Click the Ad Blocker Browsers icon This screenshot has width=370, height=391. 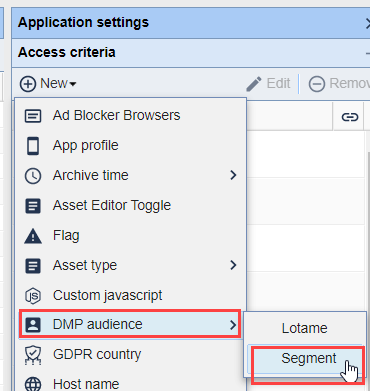[x=33, y=116]
